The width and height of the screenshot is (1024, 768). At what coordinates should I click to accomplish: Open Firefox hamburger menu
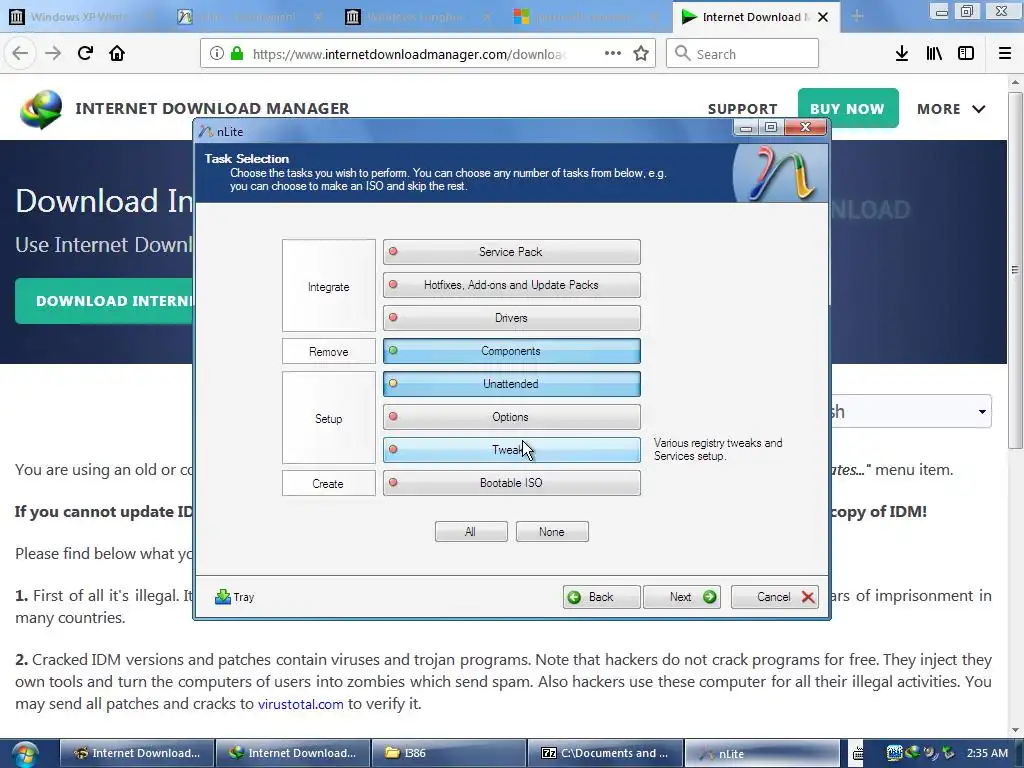click(1005, 54)
